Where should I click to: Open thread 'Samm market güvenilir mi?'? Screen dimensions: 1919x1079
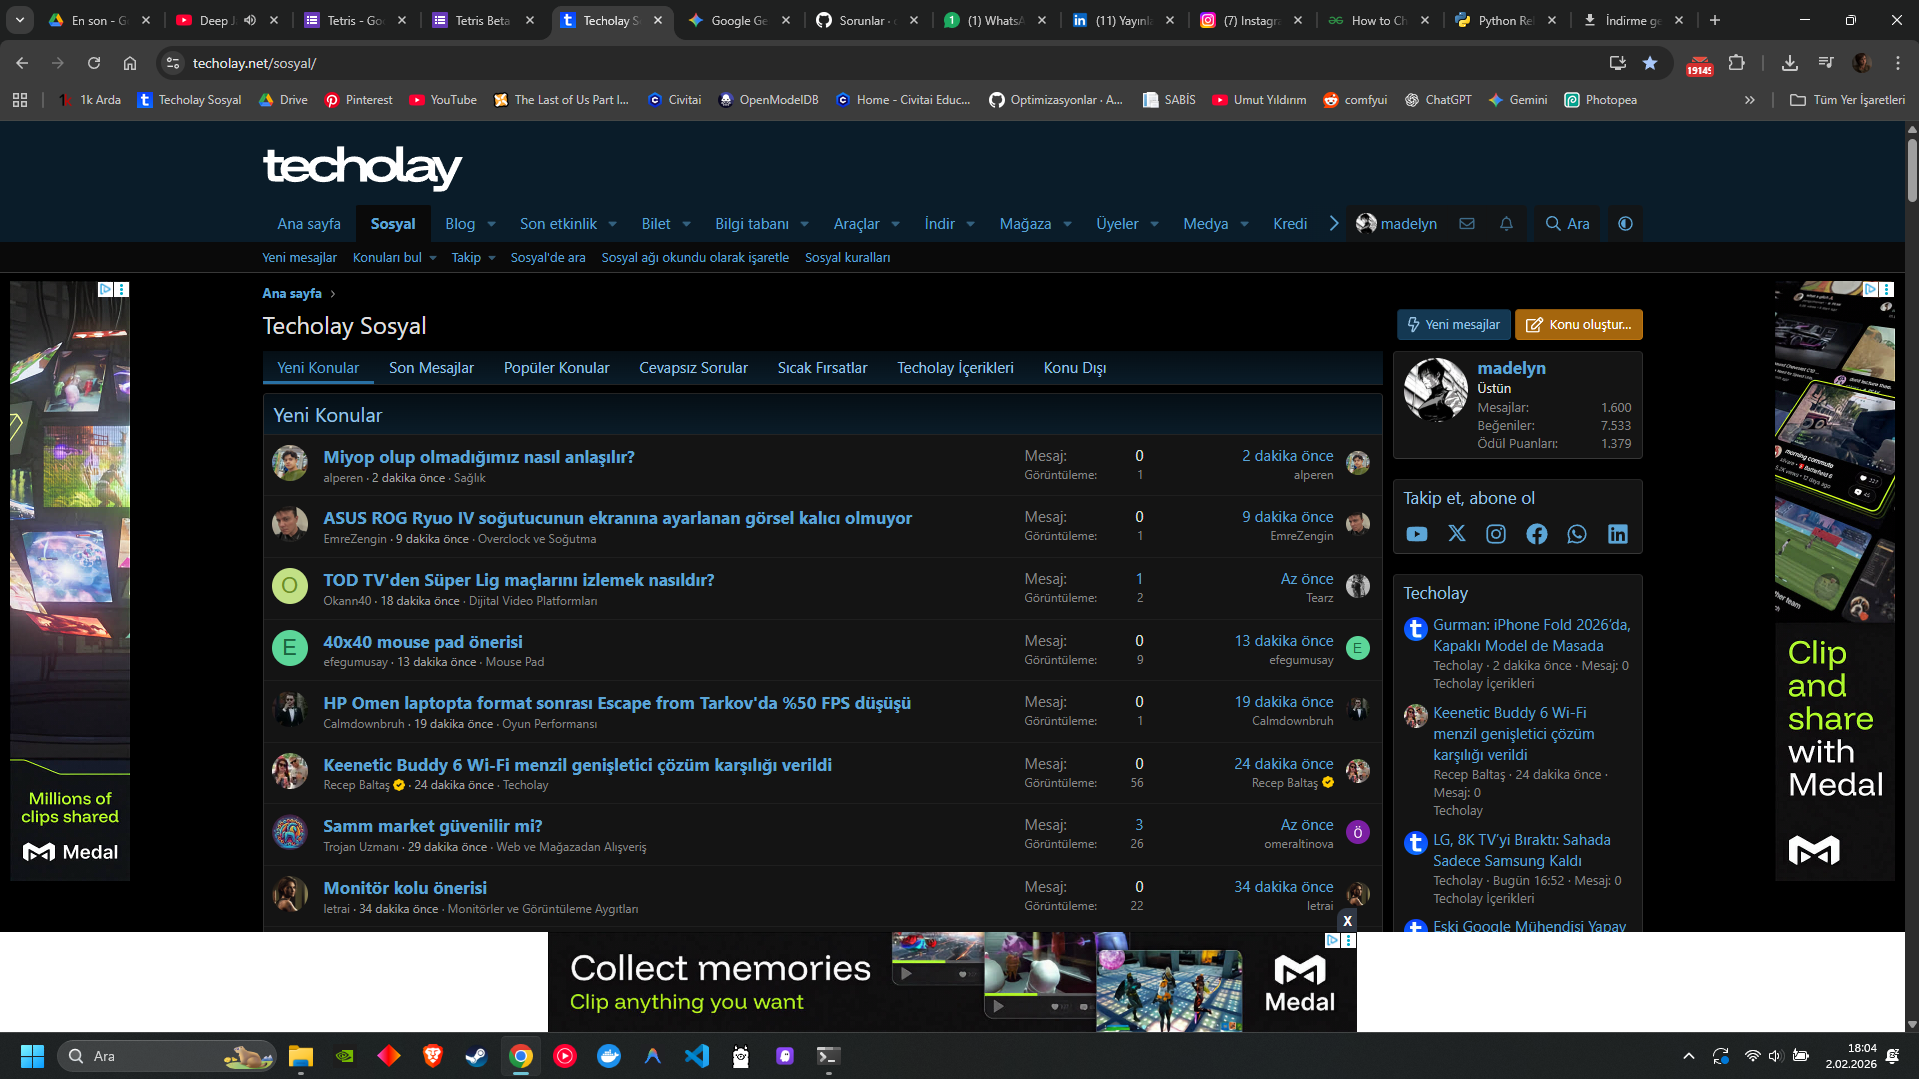(433, 826)
